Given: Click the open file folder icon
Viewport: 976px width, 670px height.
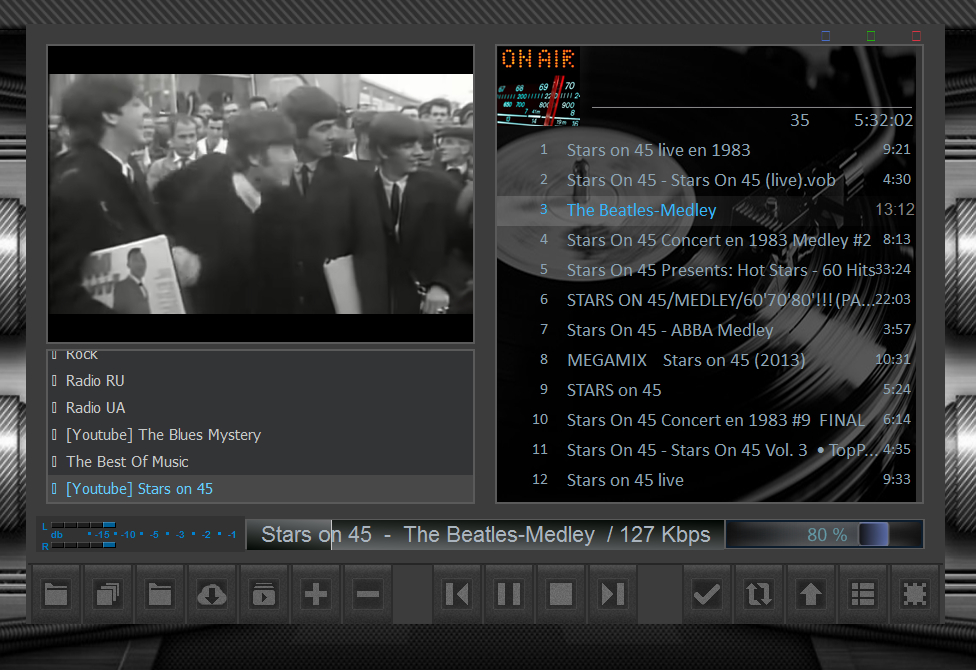Looking at the screenshot, I should tap(56, 594).
